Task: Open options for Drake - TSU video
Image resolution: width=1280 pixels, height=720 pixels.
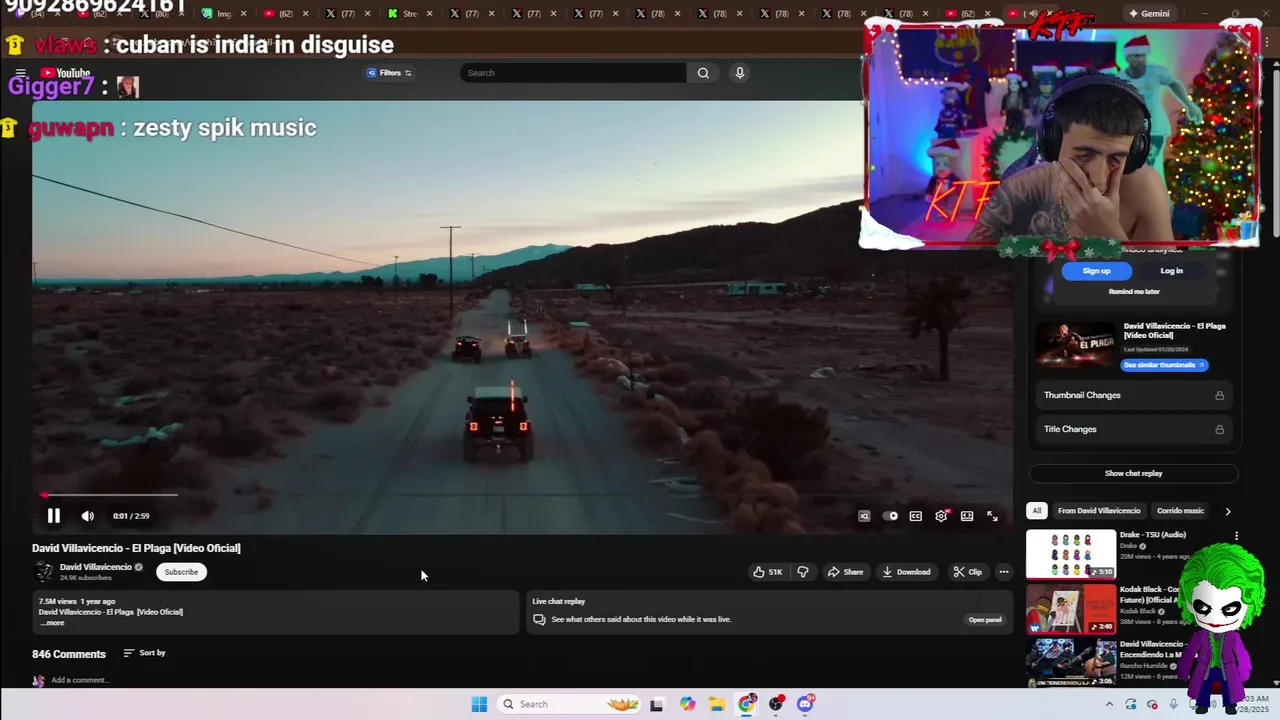Action: point(1236,536)
